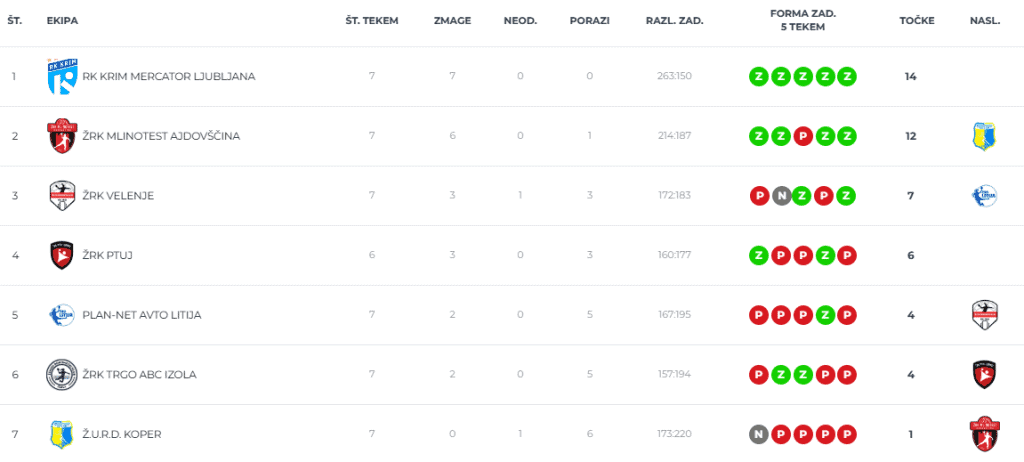Viewport: 1024px width, 462px height.
Task: Click the gray N badge in Velenje's form
Action: tap(780, 195)
